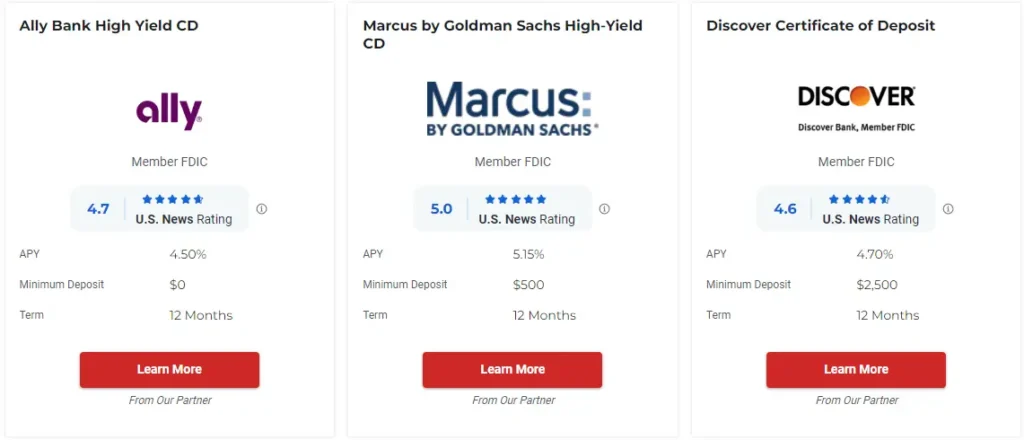Click From Our Partner under Marcus
Image resolution: width=1024 pixels, height=440 pixels.
coord(513,400)
